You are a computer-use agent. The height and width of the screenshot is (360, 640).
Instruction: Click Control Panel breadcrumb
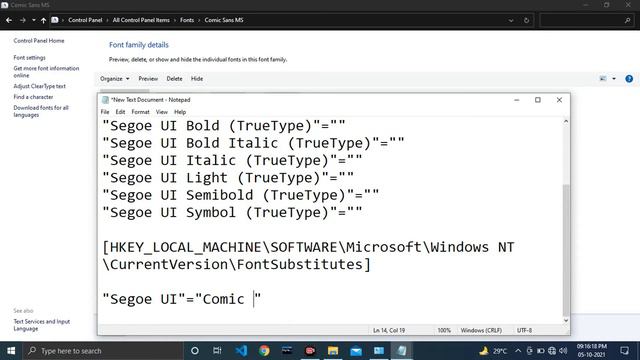pos(85,20)
